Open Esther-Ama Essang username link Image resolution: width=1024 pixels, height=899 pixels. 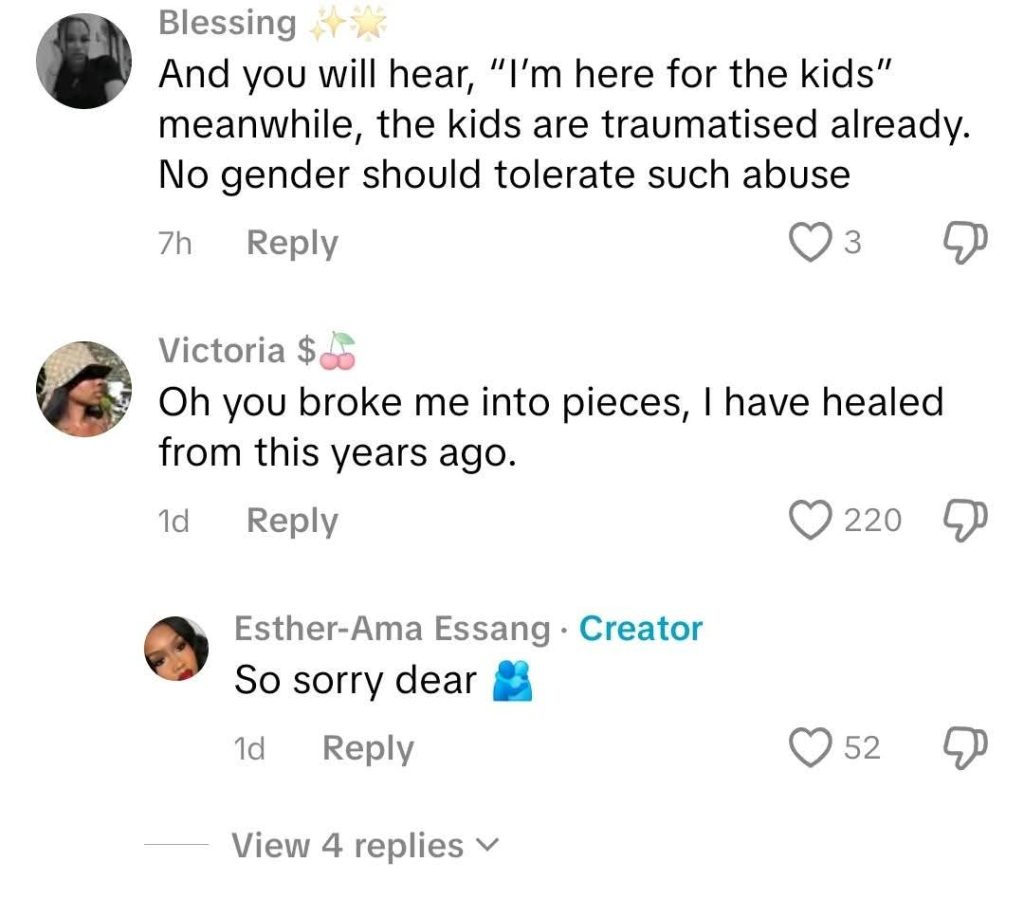[x=392, y=629]
